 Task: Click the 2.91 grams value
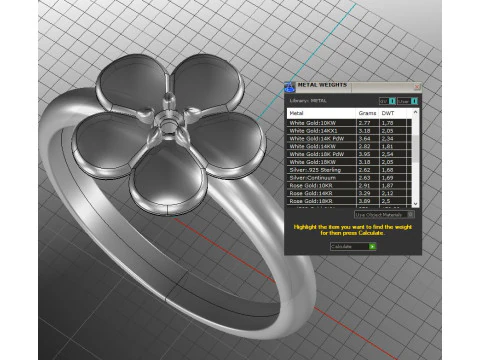[364, 185]
